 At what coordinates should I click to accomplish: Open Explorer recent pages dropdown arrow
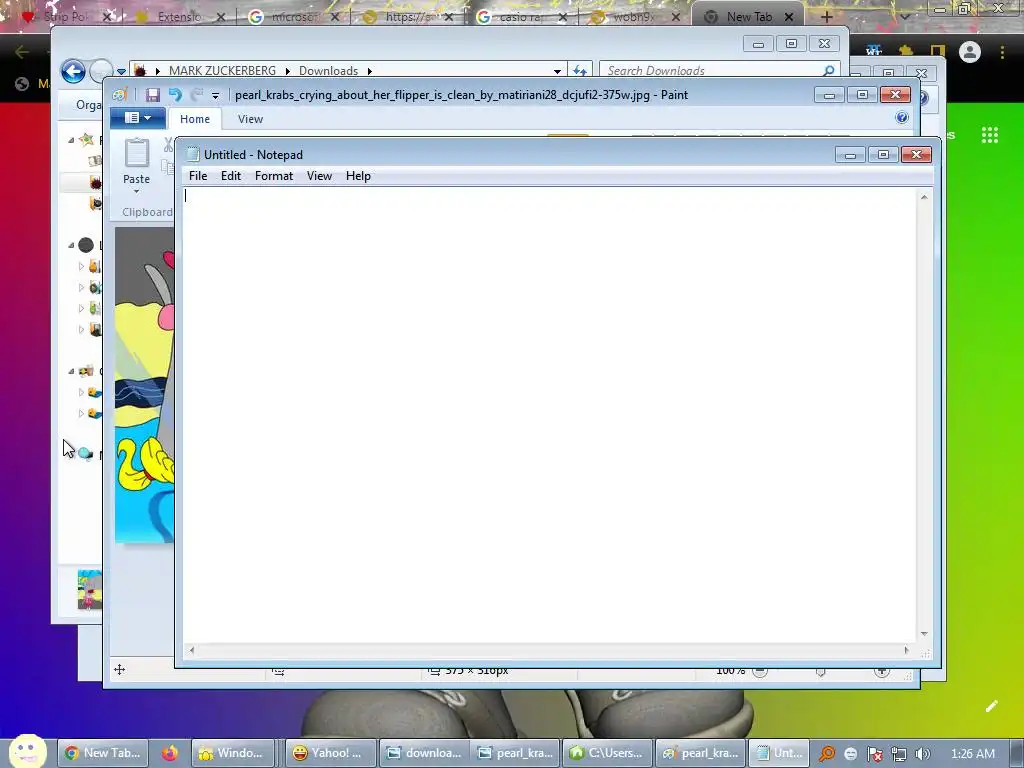point(121,72)
